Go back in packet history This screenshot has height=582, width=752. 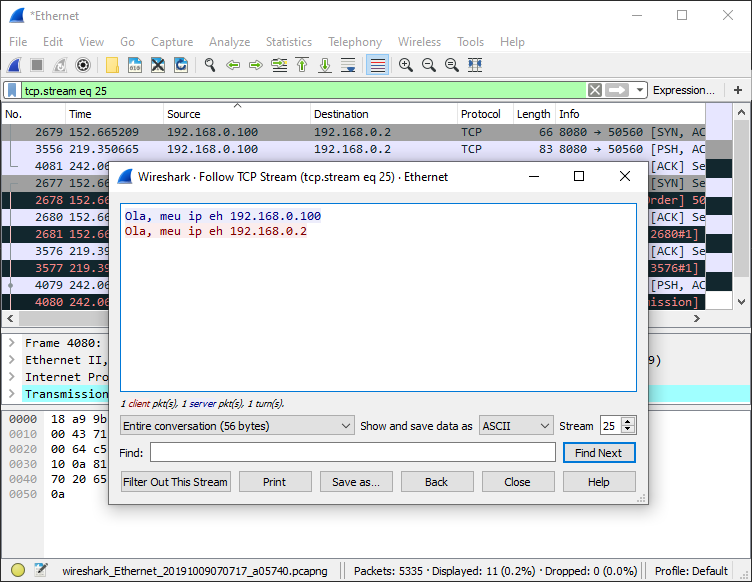pyautogui.click(x=233, y=65)
